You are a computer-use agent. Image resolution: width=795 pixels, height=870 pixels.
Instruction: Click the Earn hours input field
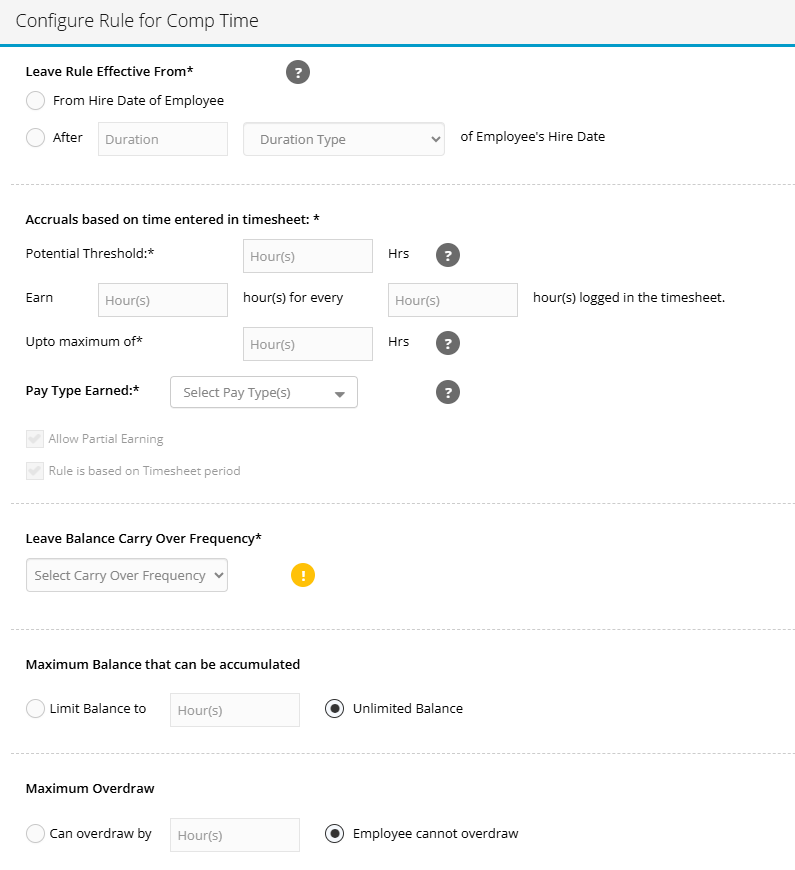[x=163, y=300]
